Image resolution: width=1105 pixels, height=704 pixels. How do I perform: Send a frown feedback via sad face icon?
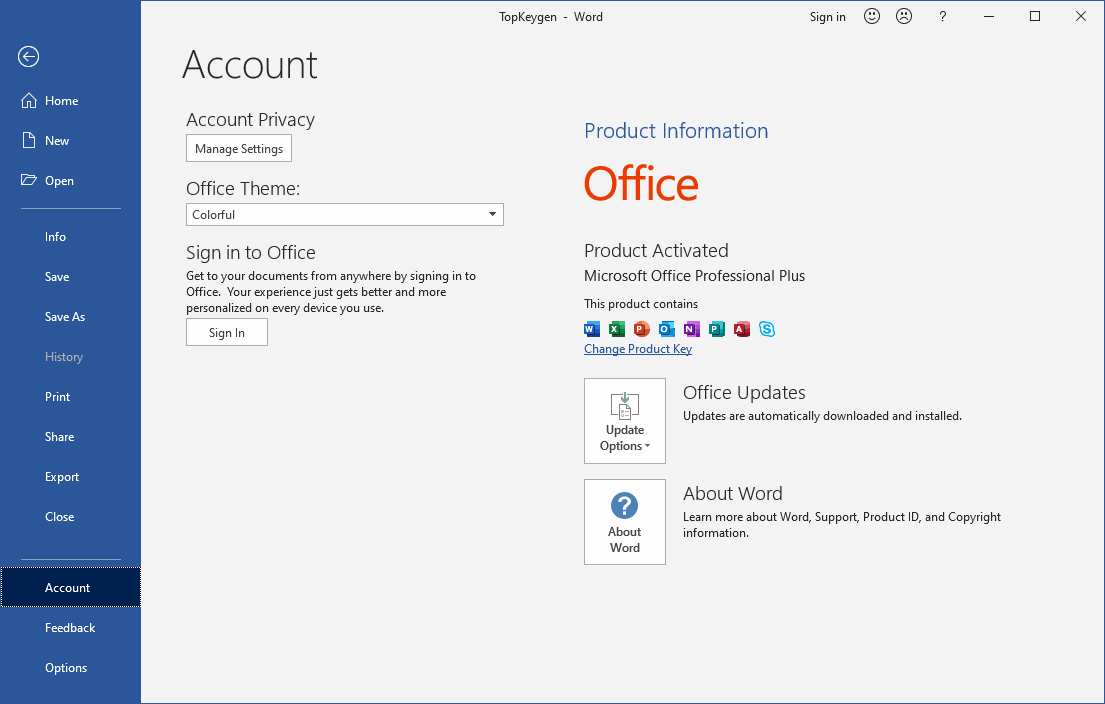(903, 16)
